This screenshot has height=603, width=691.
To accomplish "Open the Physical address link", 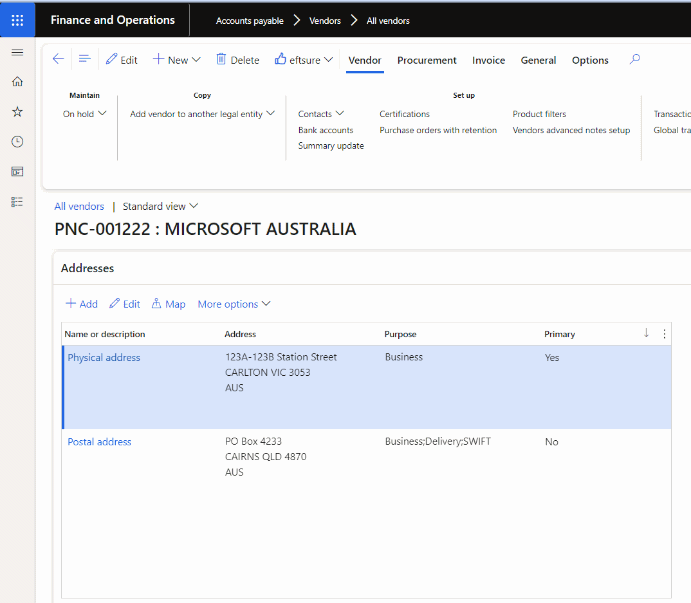I will 104,357.
